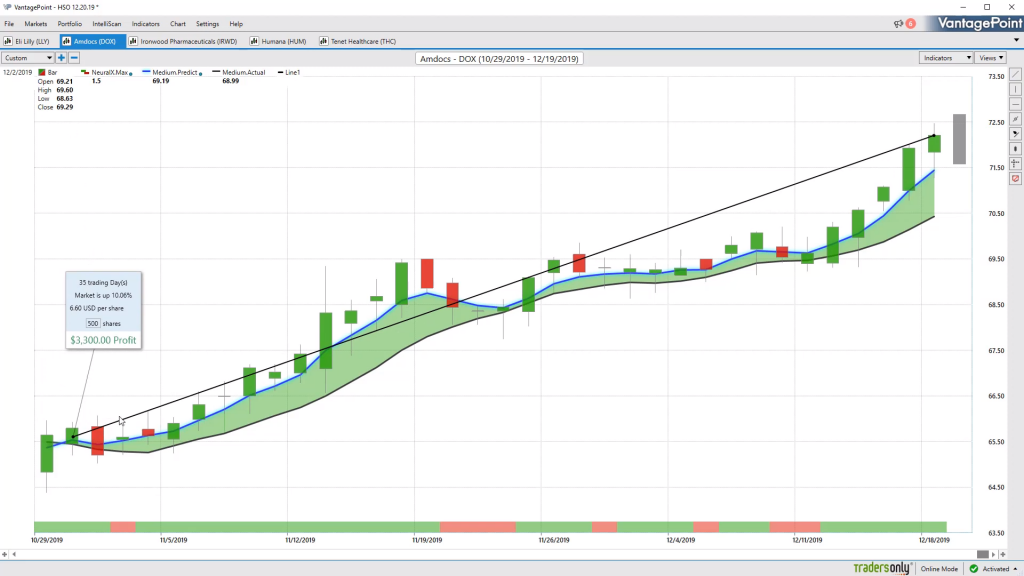Switch to the Eli Lilly (LLY) tab
1024x576 pixels.
tap(27, 41)
